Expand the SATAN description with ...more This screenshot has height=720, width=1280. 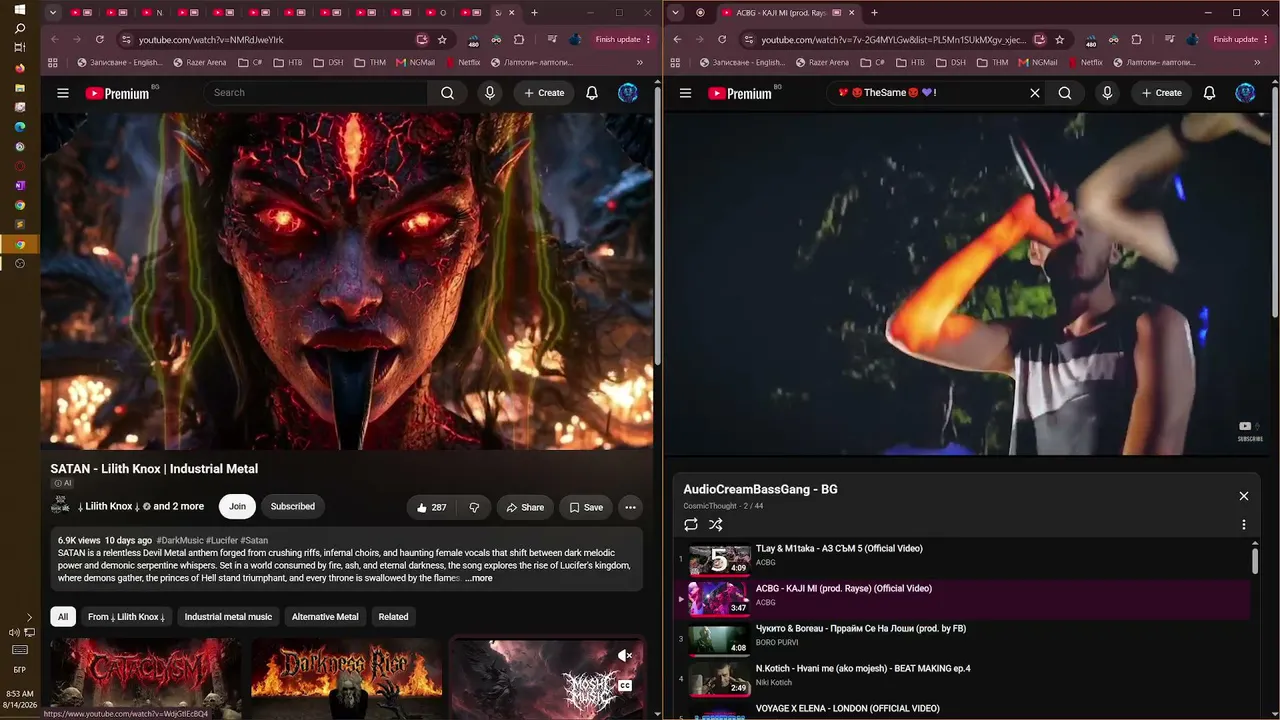click(x=478, y=578)
